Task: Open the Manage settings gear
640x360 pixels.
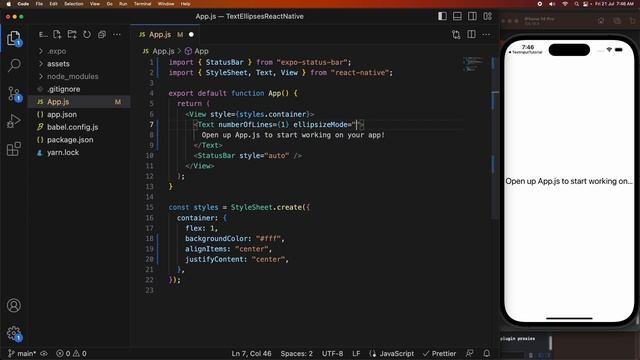Action: click(14, 333)
